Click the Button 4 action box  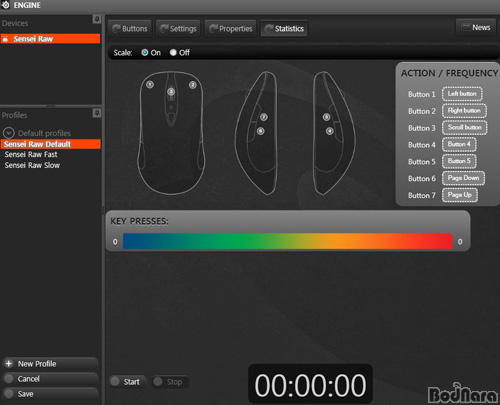459,144
